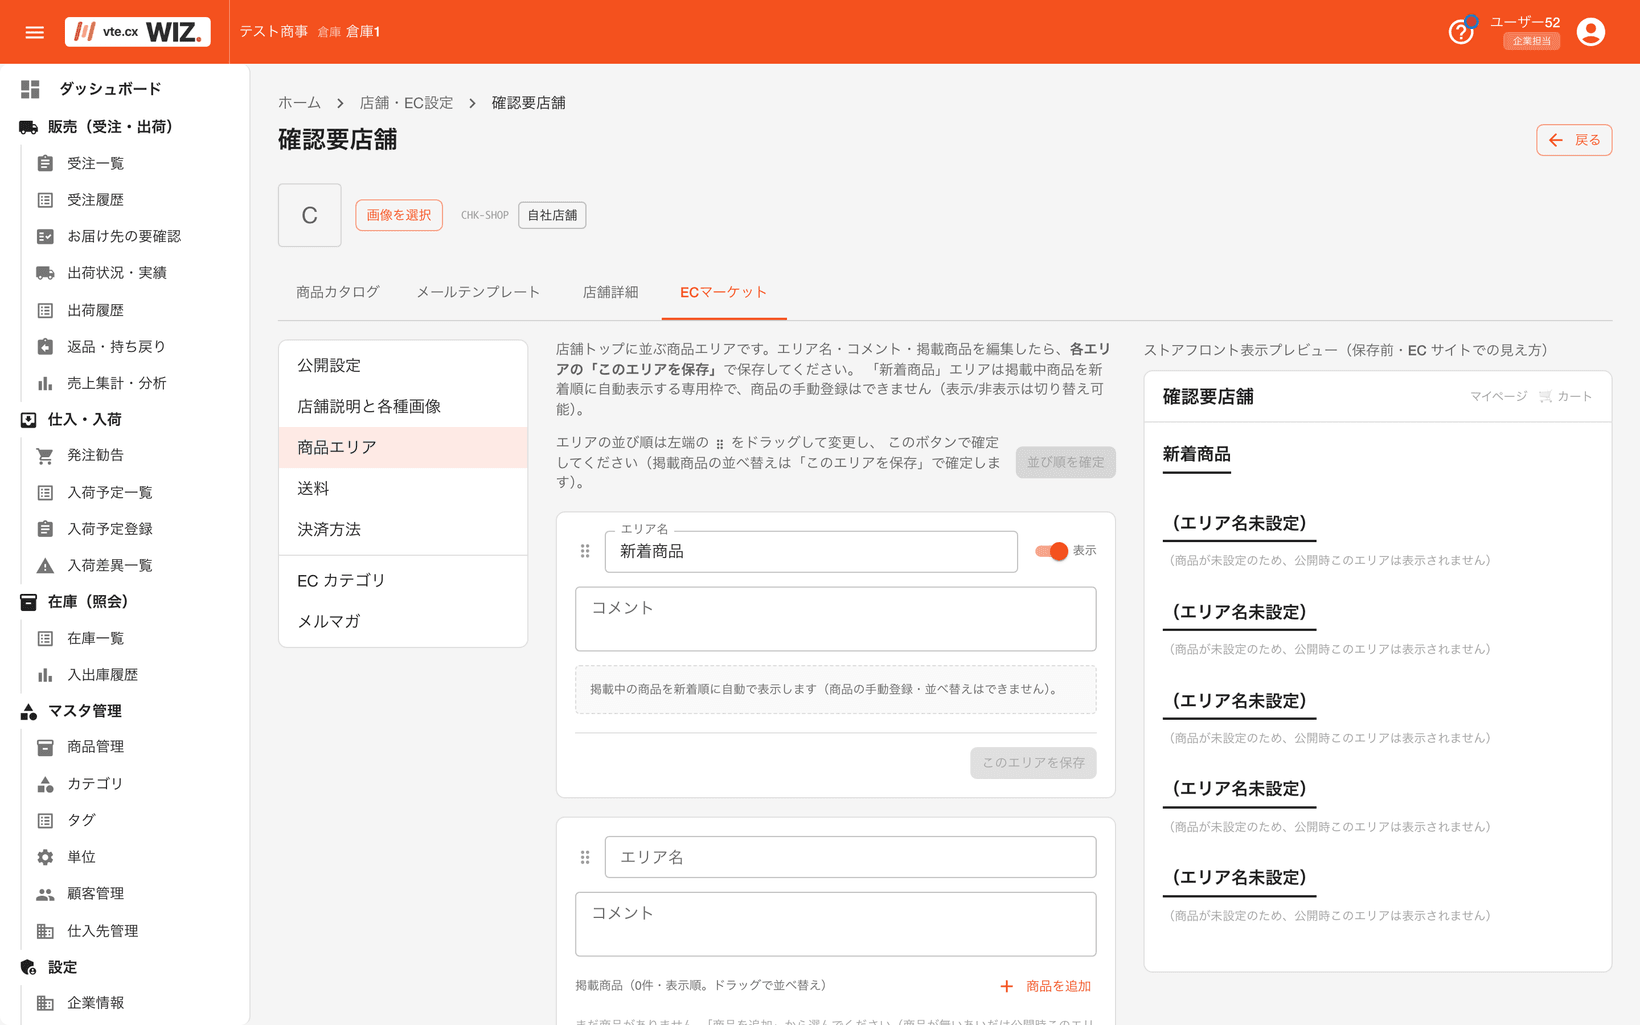The width and height of the screenshot is (1640, 1025).
Task: Click the 単位 gear icon
Action: (45, 857)
